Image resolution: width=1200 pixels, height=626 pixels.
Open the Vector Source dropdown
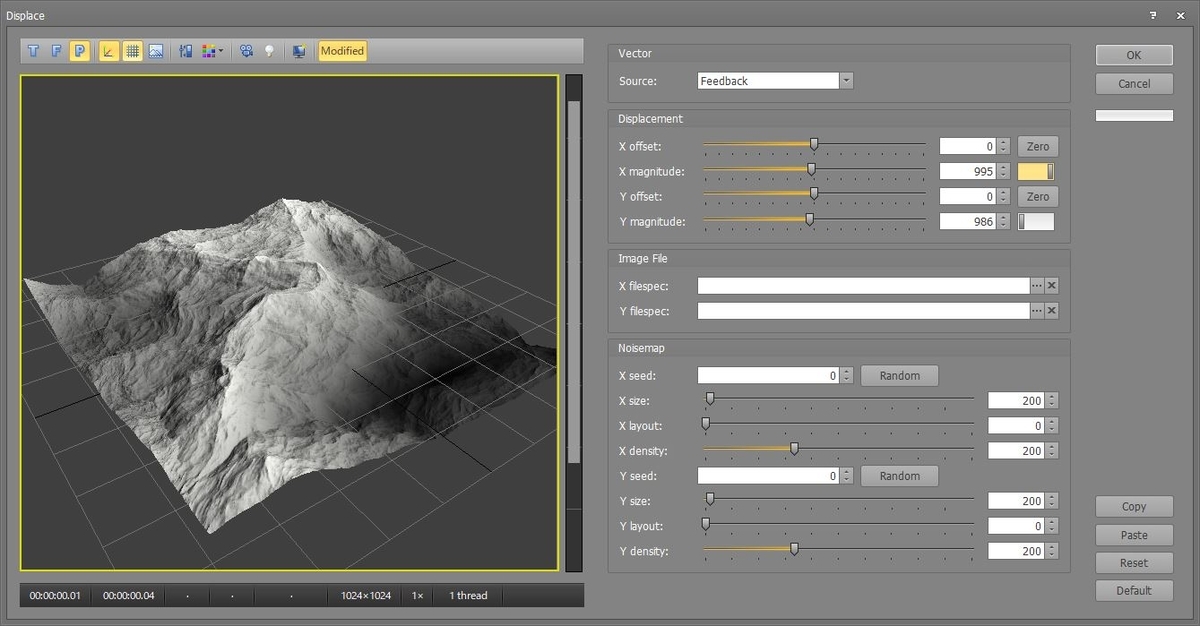[846, 81]
